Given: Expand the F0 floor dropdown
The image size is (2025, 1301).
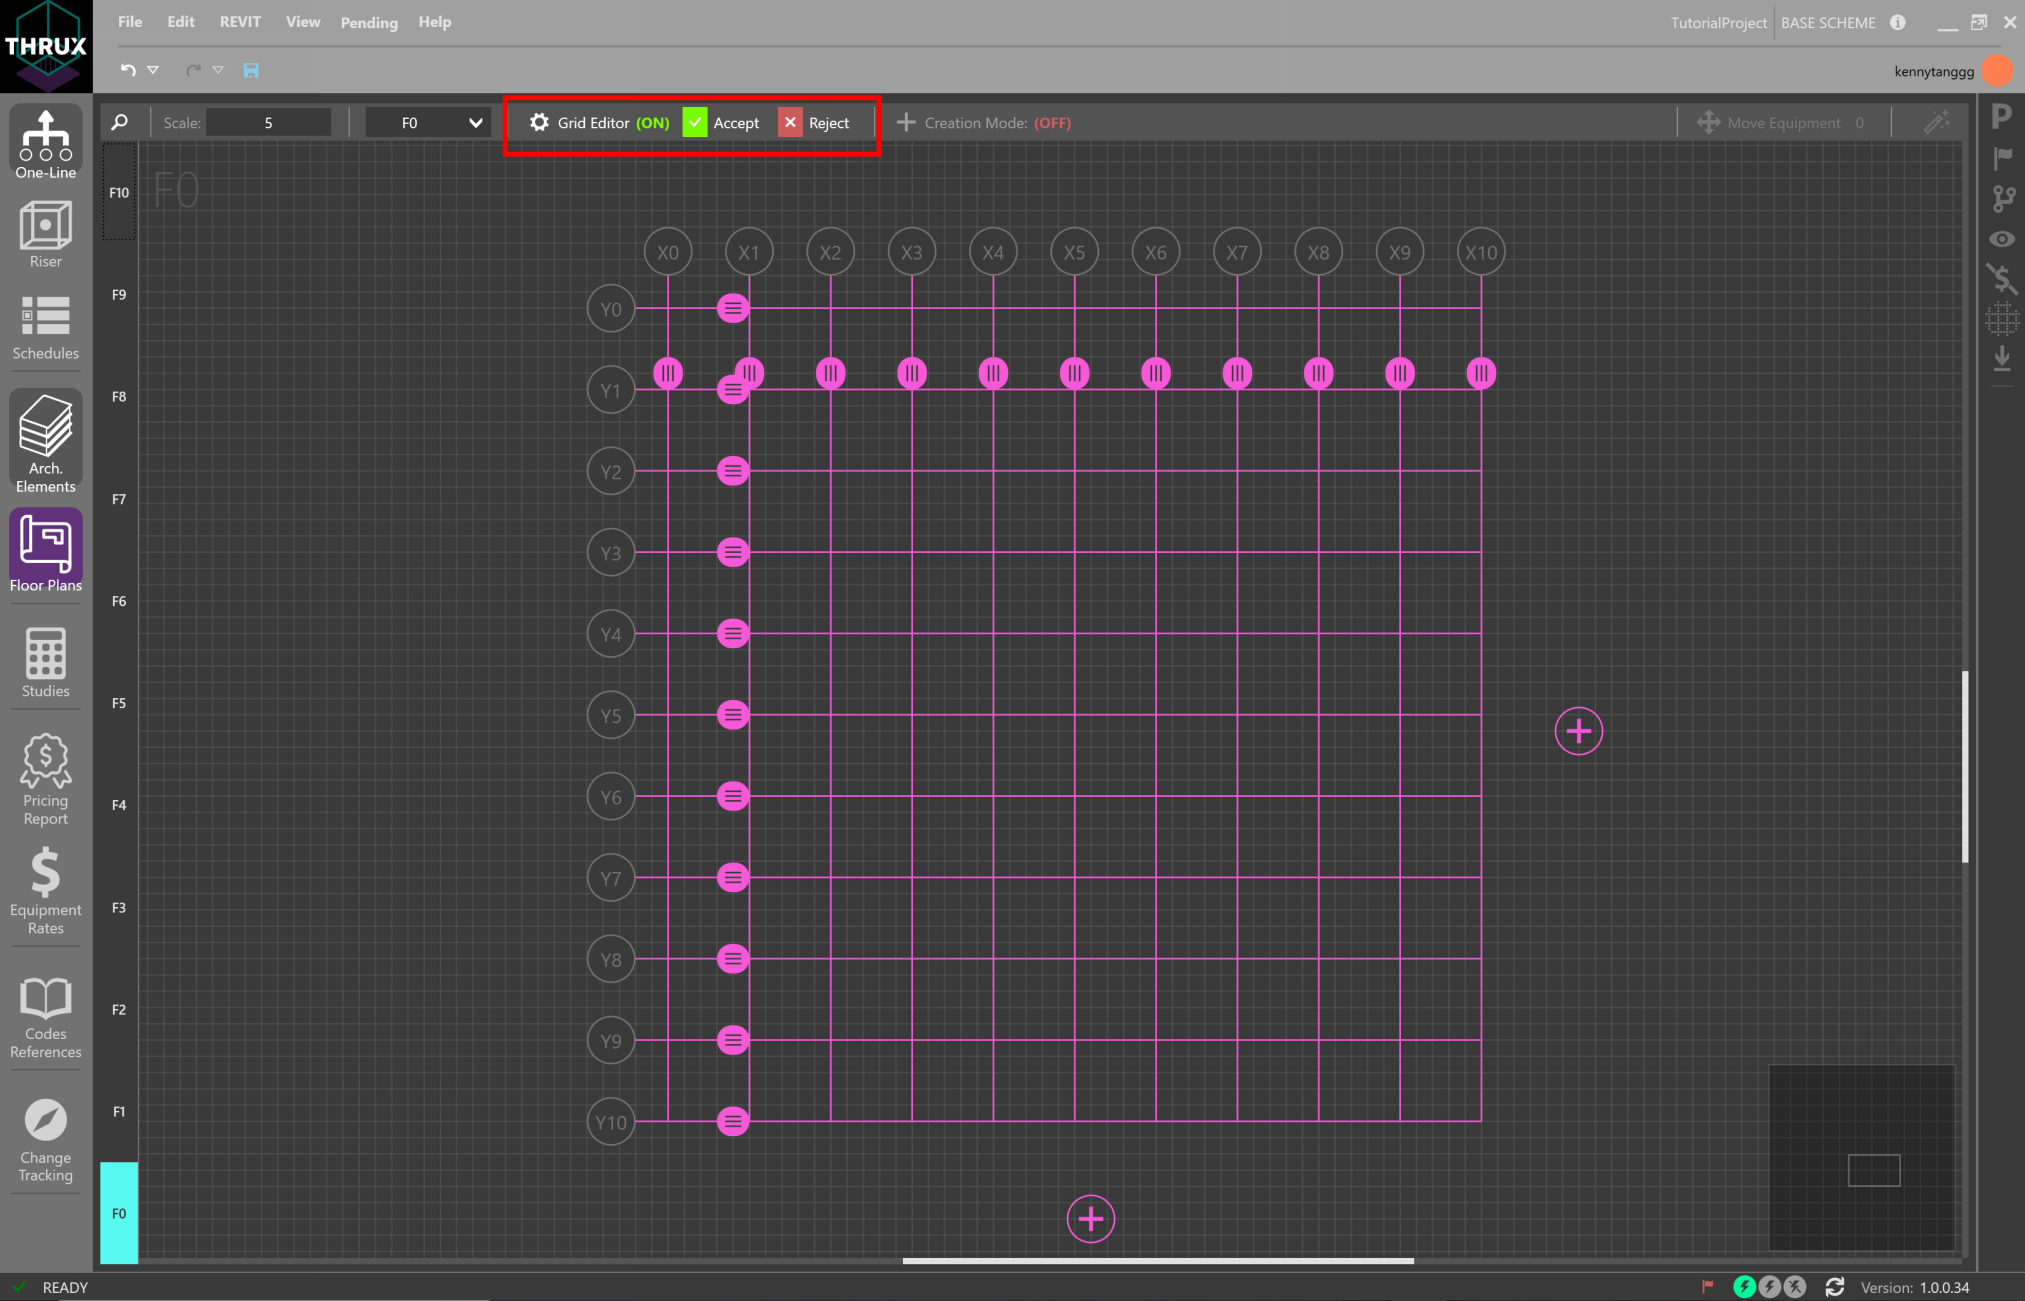Looking at the screenshot, I should (x=475, y=123).
